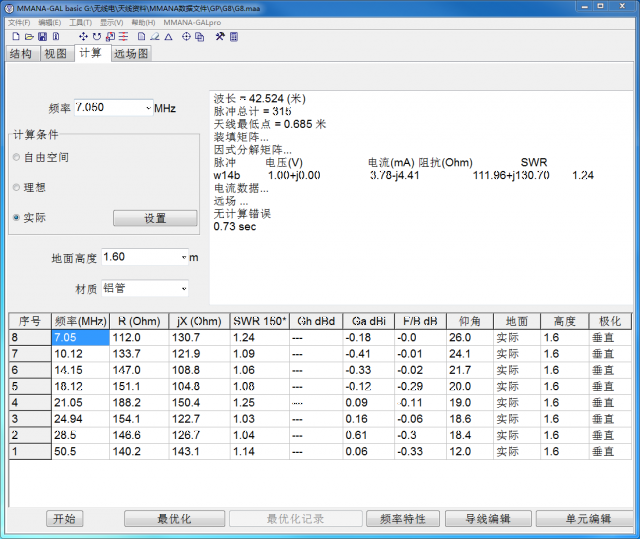Click the move four-arrow toolbar icon
The width and height of the screenshot is (640, 539).
click(83, 37)
